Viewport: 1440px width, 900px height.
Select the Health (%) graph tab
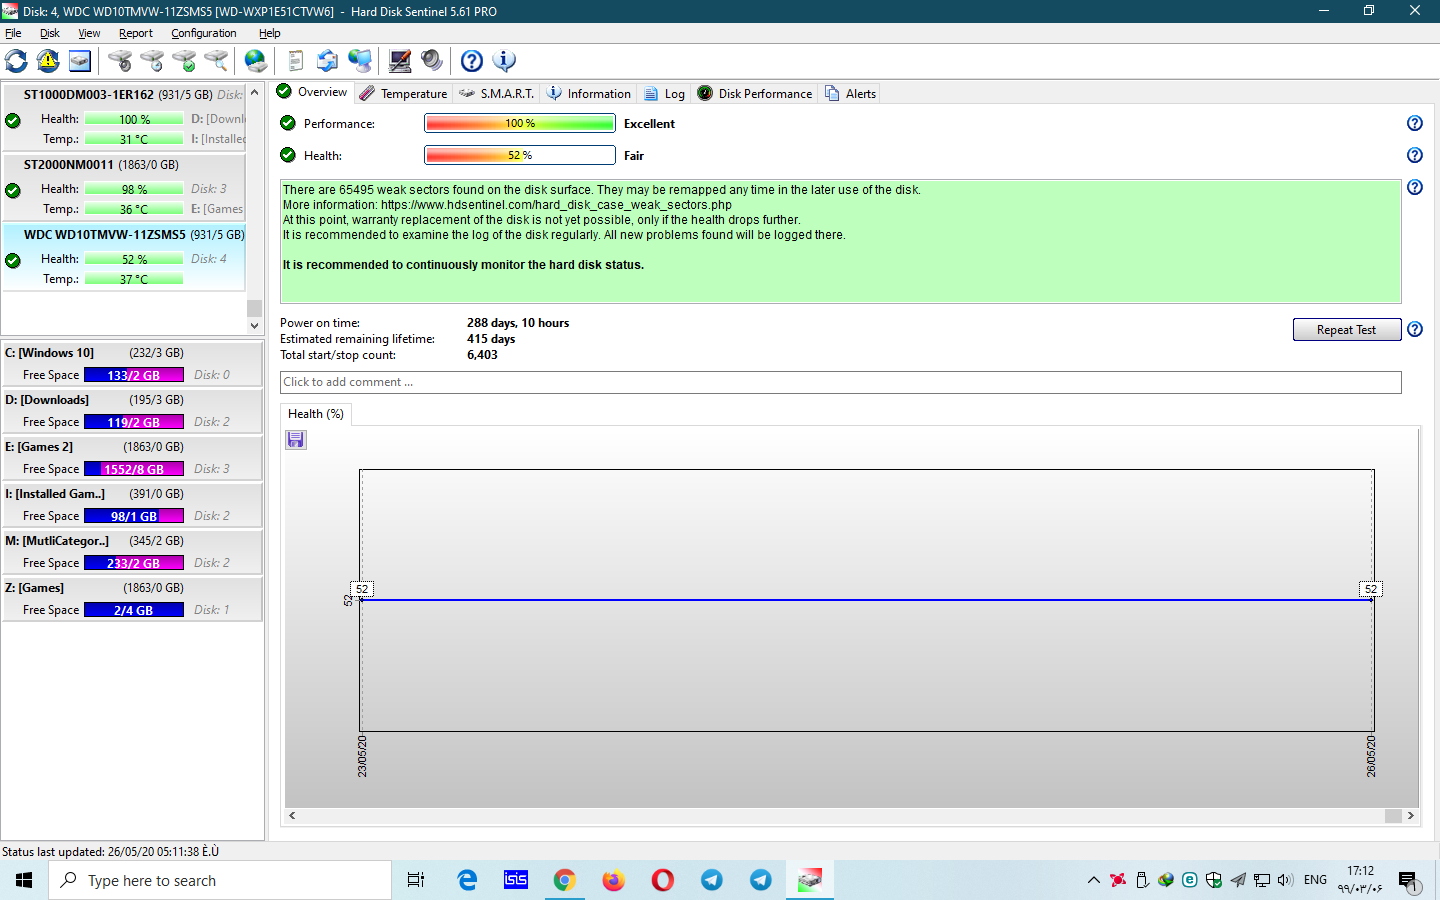point(315,414)
